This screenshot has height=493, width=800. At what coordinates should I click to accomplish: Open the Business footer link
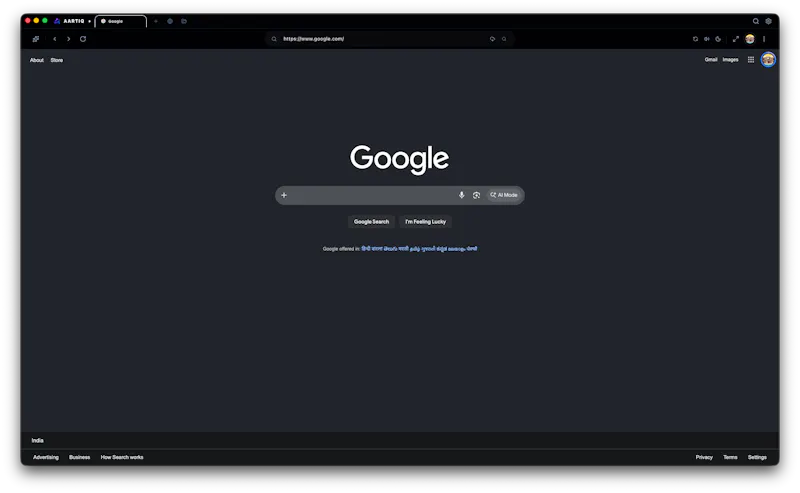click(x=80, y=457)
